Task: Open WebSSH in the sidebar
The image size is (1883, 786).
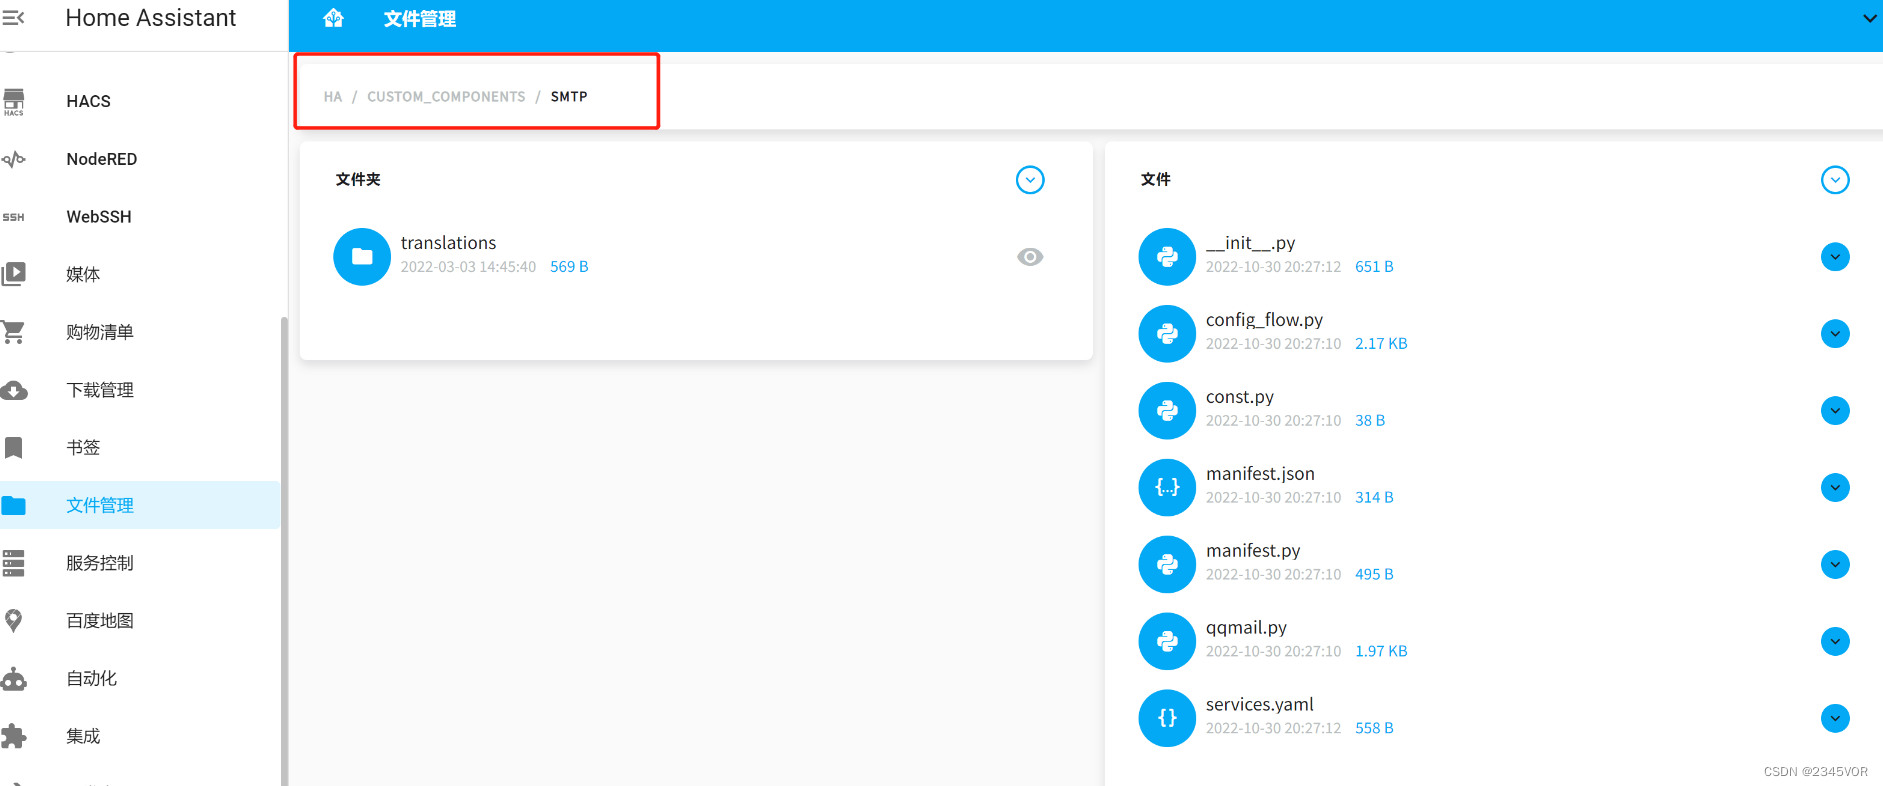Action: click(140, 217)
